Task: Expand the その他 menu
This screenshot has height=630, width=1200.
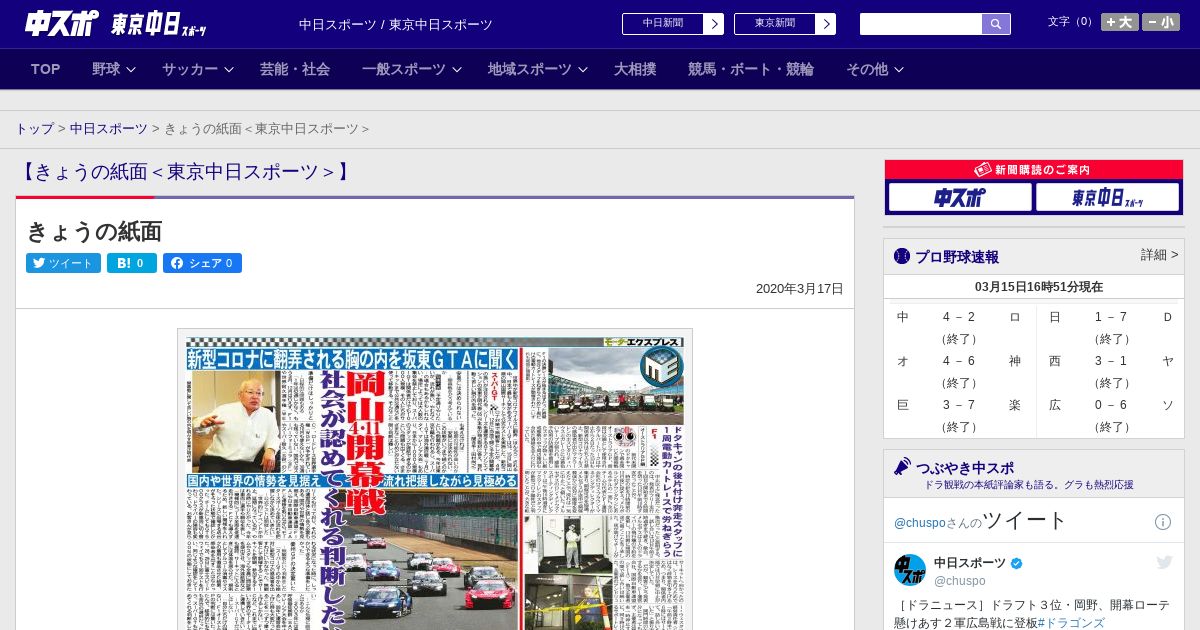Action: pyautogui.click(x=875, y=69)
